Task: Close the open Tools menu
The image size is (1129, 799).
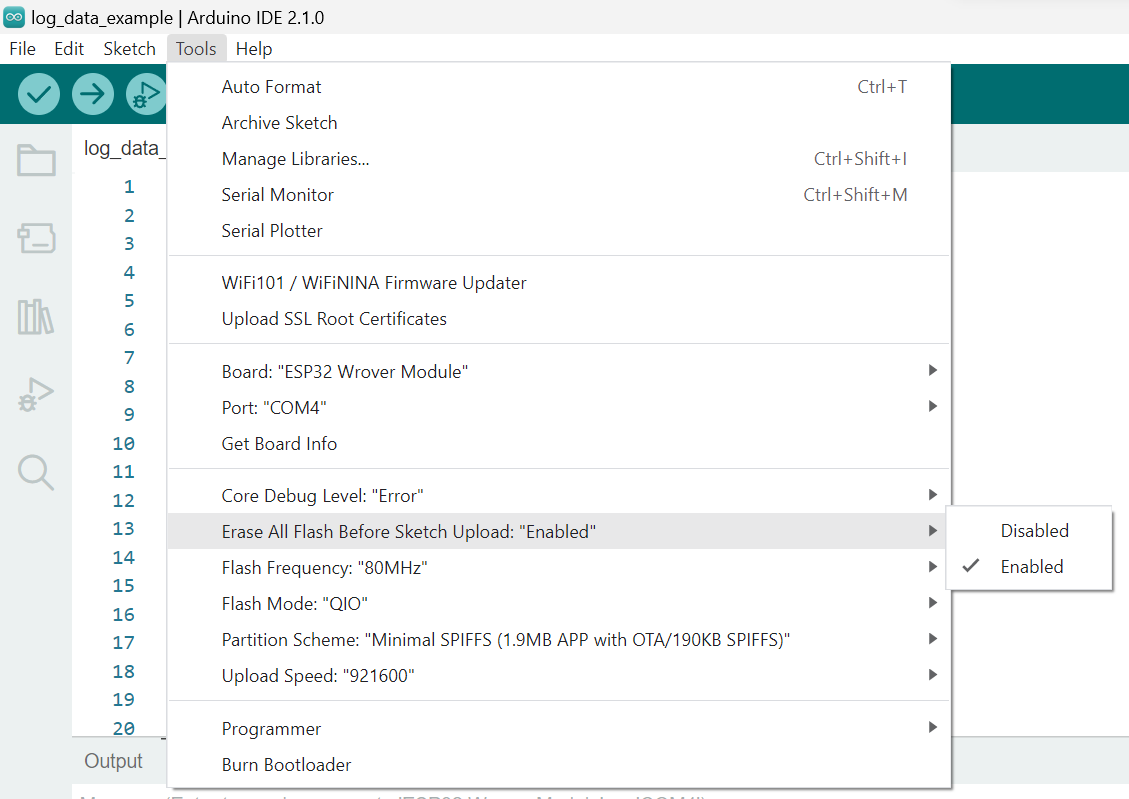Action: point(196,49)
